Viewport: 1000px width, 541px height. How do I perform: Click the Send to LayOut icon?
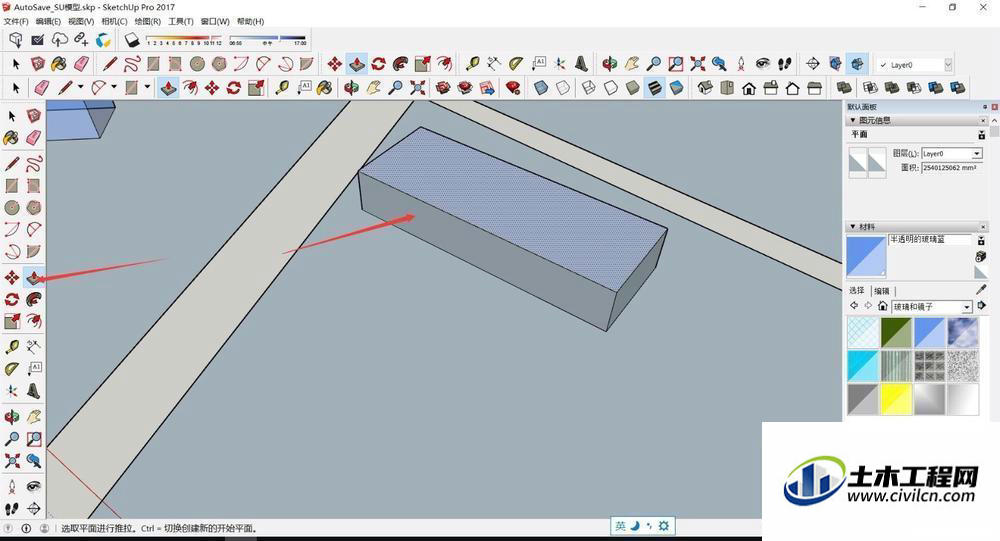[x=487, y=87]
